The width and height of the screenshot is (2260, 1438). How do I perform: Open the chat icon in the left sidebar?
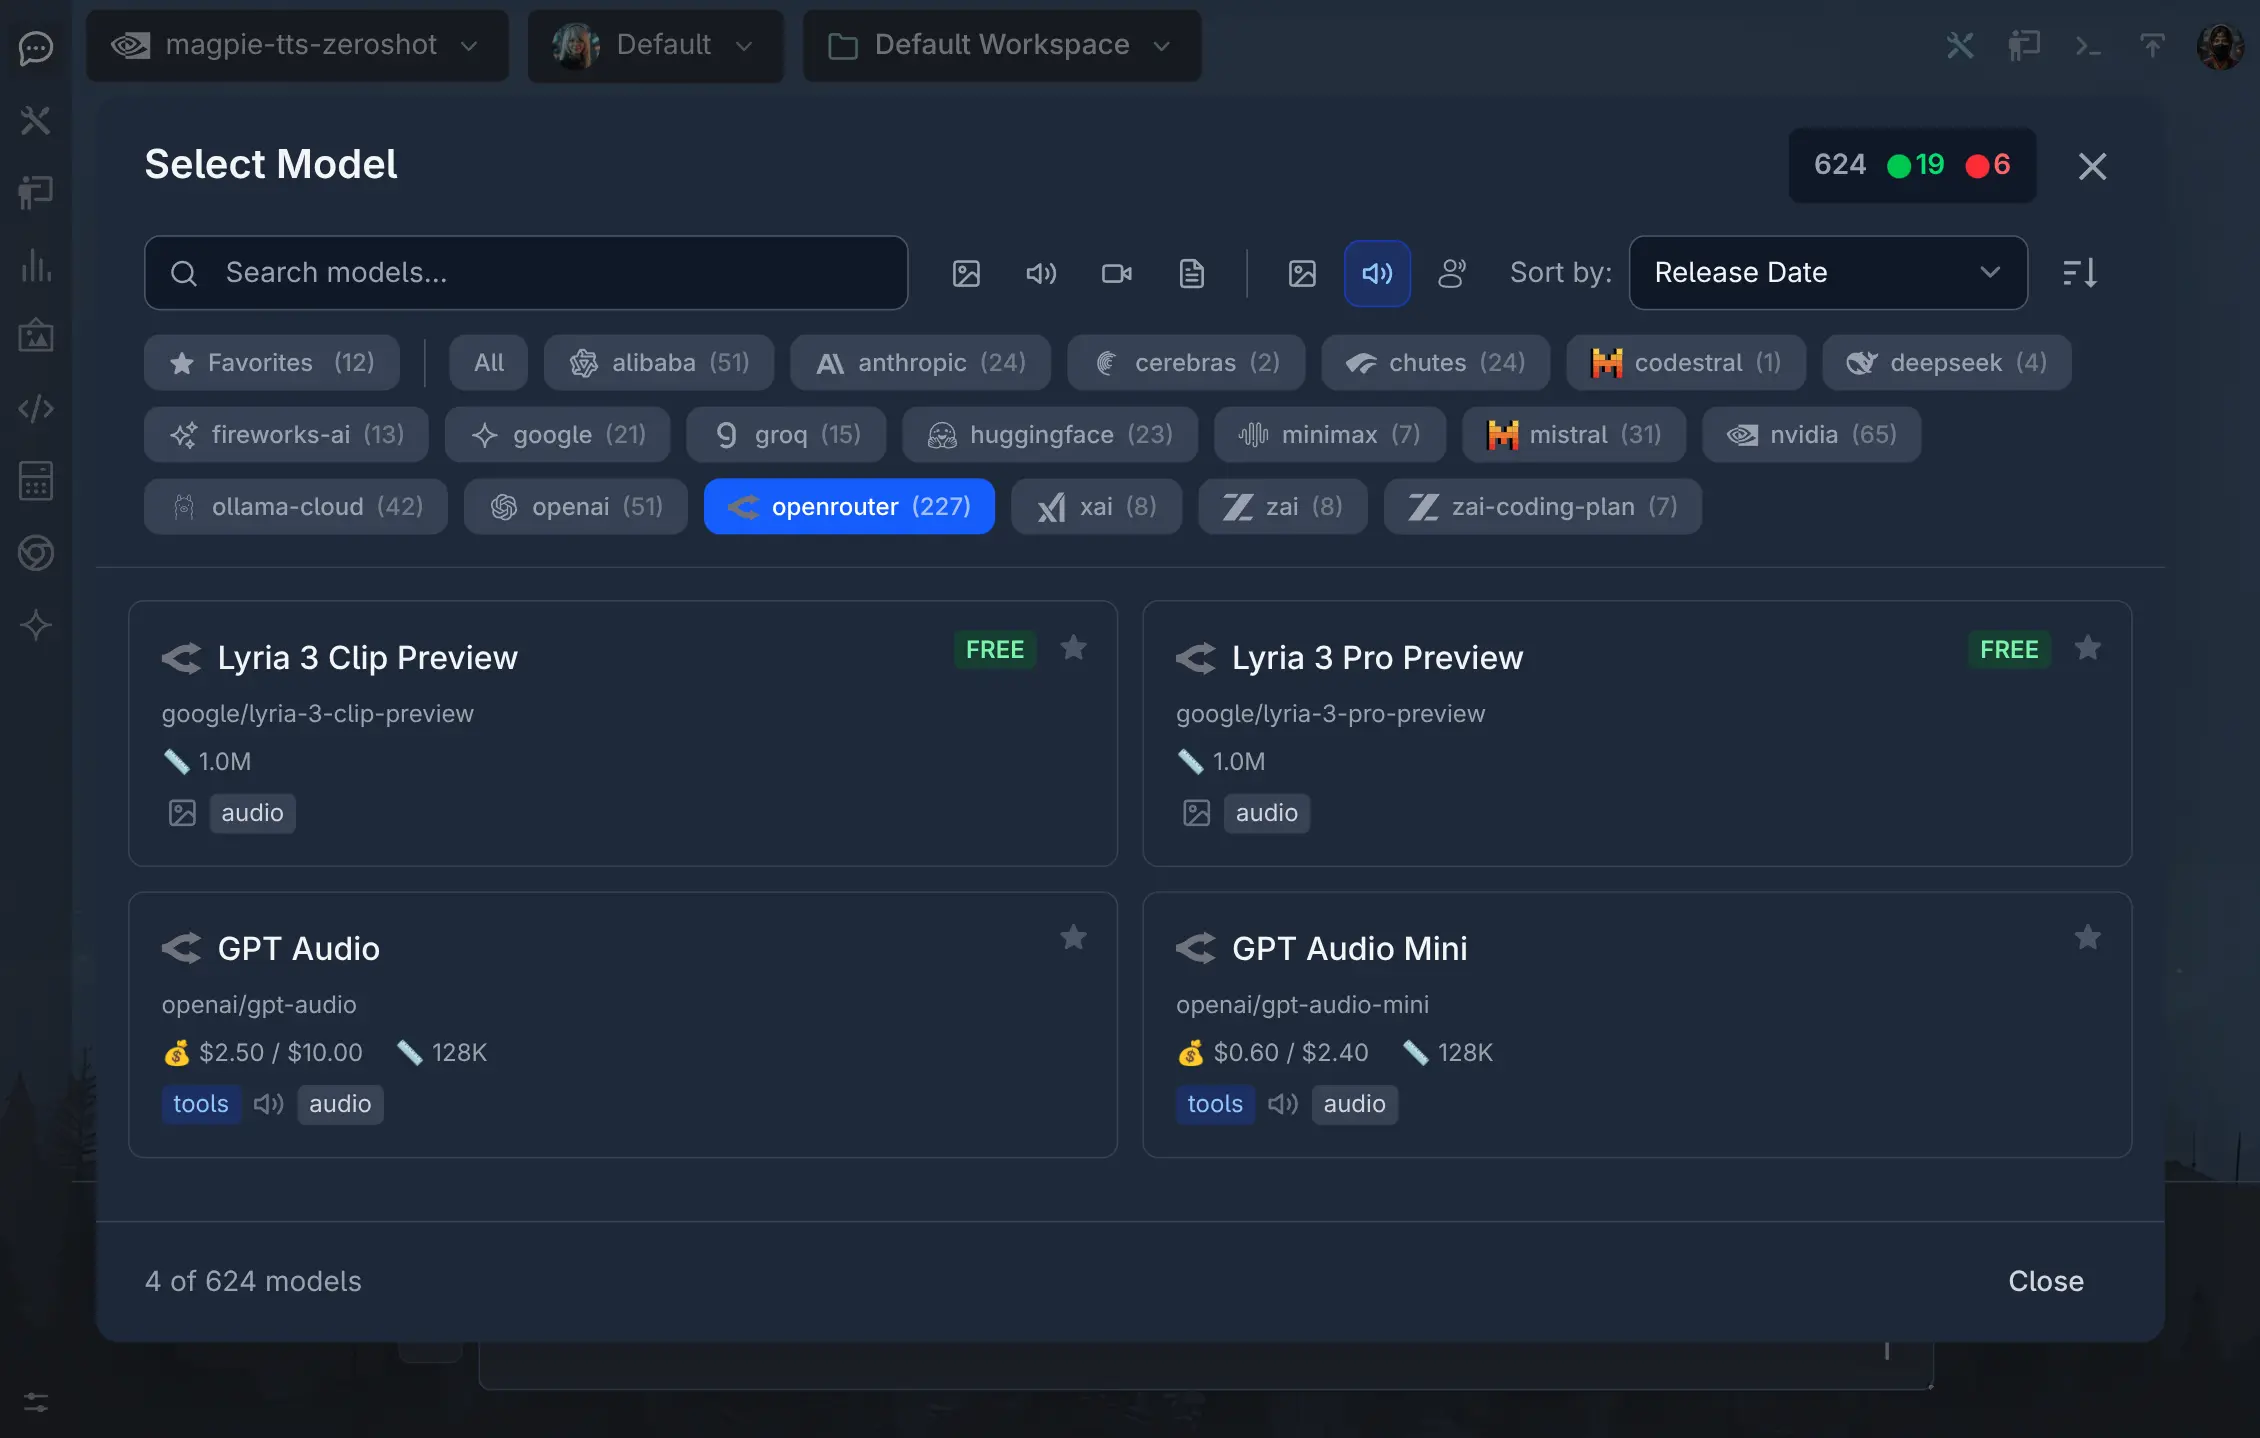point(36,47)
